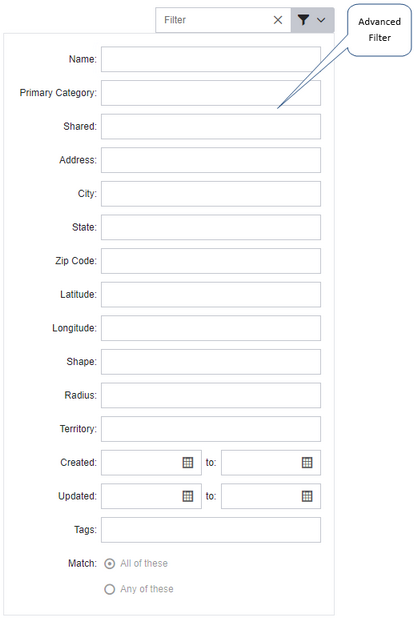The width and height of the screenshot is (414, 618).
Task: Open the Created start date calendar icon
Action: (x=188, y=462)
